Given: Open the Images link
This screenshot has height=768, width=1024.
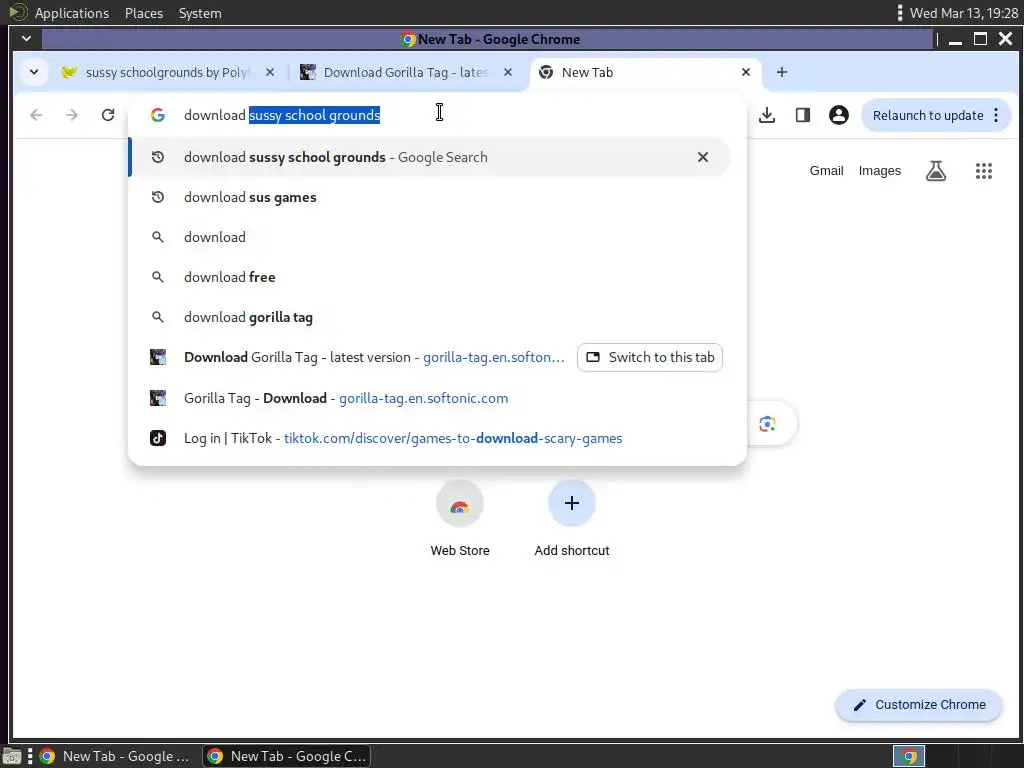Looking at the screenshot, I should [x=880, y=170].
